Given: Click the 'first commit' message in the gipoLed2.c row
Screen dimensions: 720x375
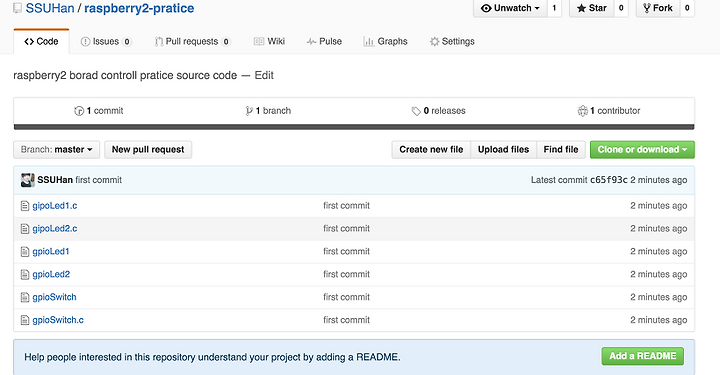Looking at the screenshot, I should pyautogui.click(x=346, y=229).
